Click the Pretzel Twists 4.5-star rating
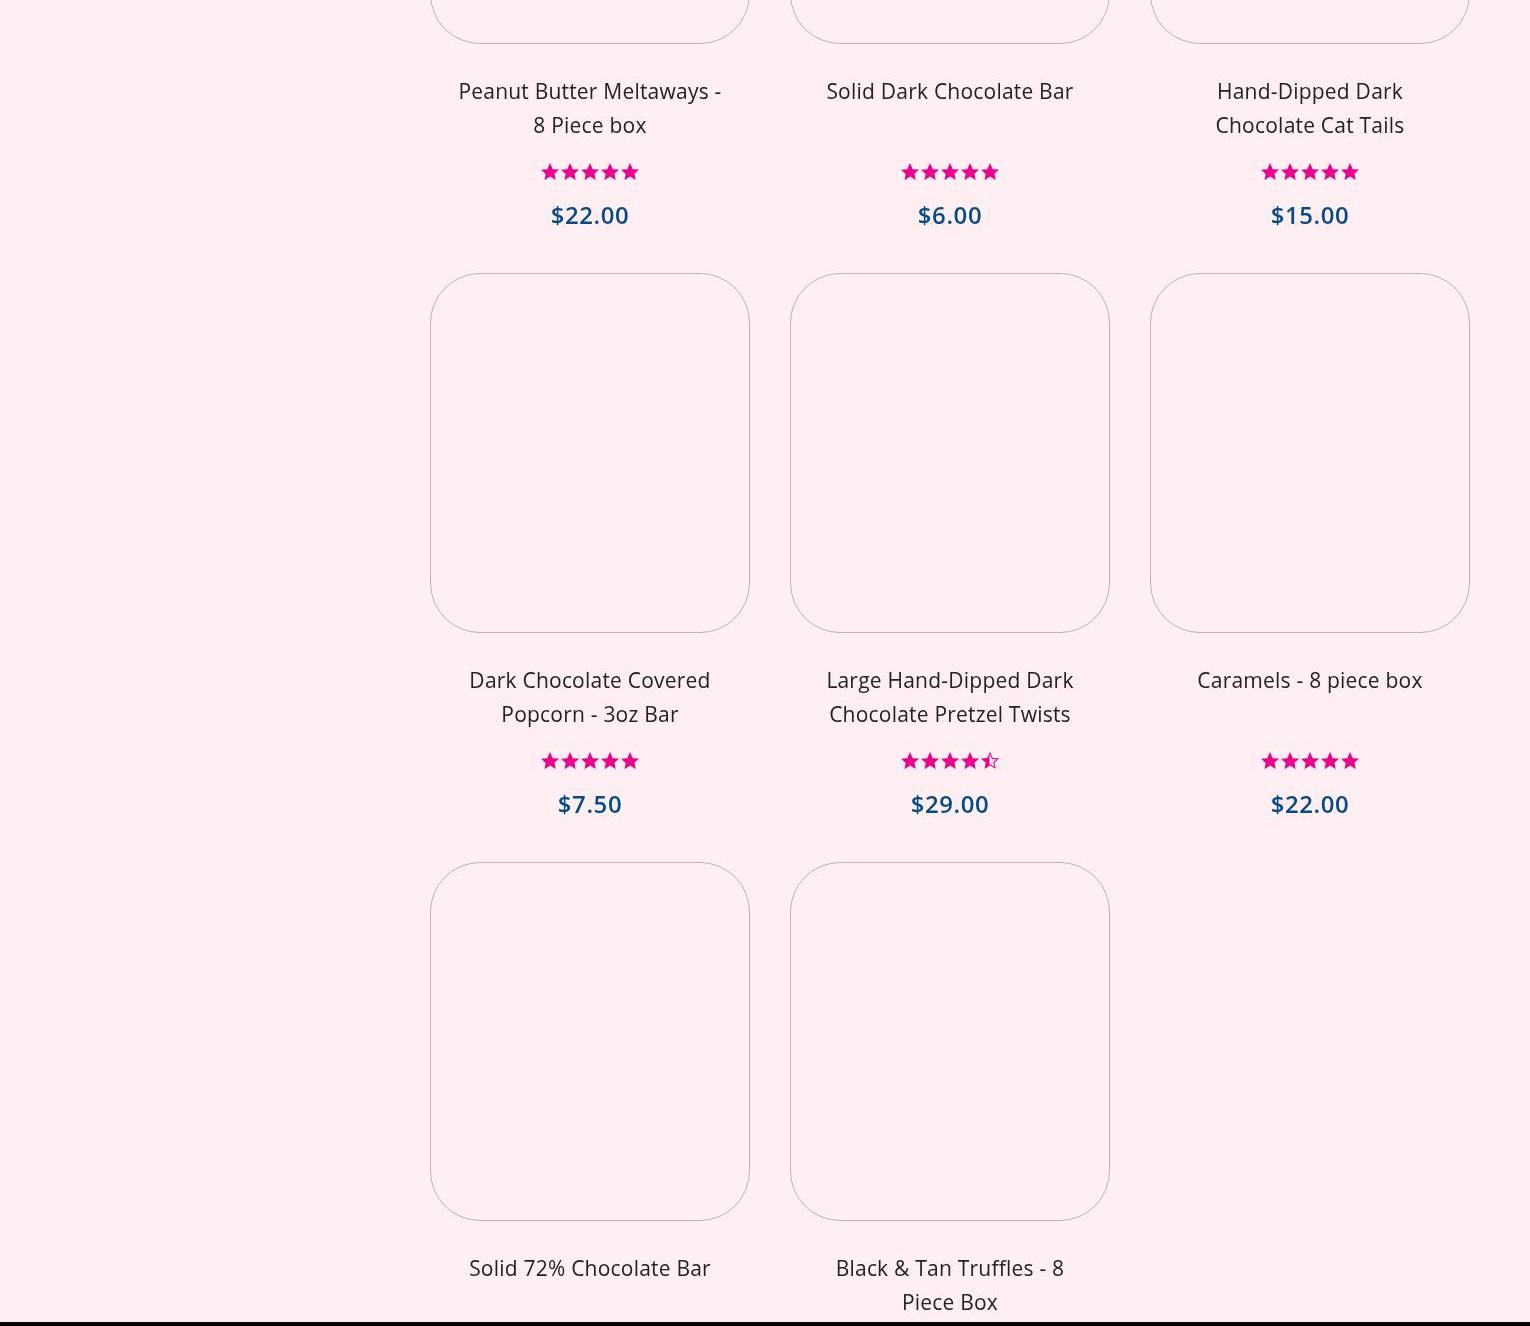Viewport: 1530px width, 1326px height. [x=949, y=761]
